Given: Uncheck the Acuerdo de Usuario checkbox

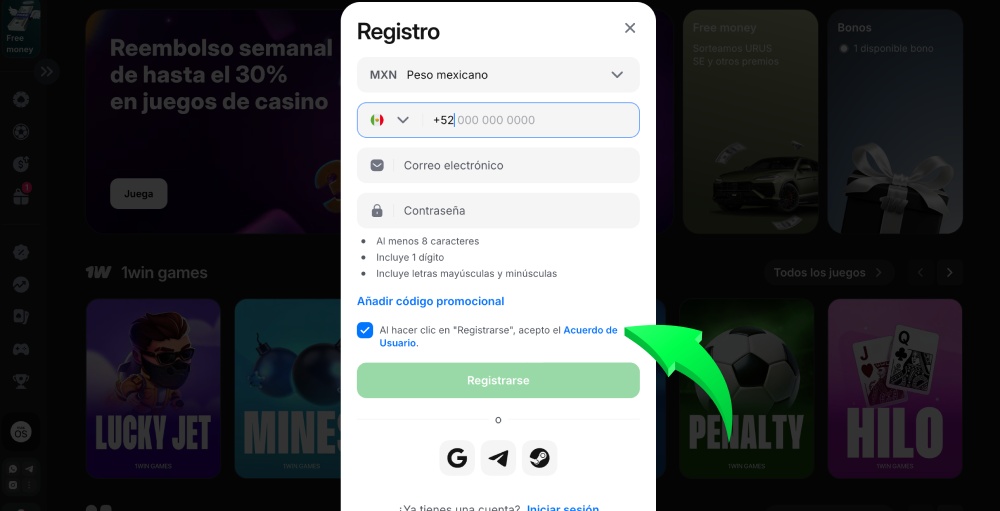Looking at the screenshot, I should tap(365, 330).
